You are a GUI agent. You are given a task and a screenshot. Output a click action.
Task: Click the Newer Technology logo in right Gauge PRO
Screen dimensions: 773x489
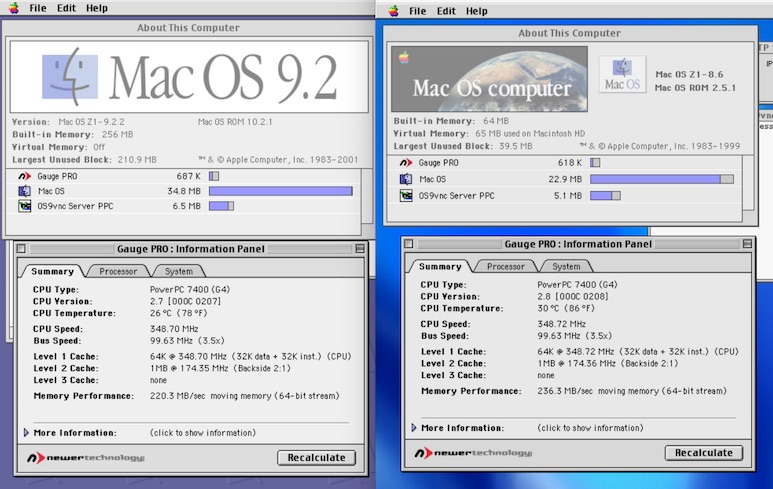pyautogui.click(x=473, y=453)
